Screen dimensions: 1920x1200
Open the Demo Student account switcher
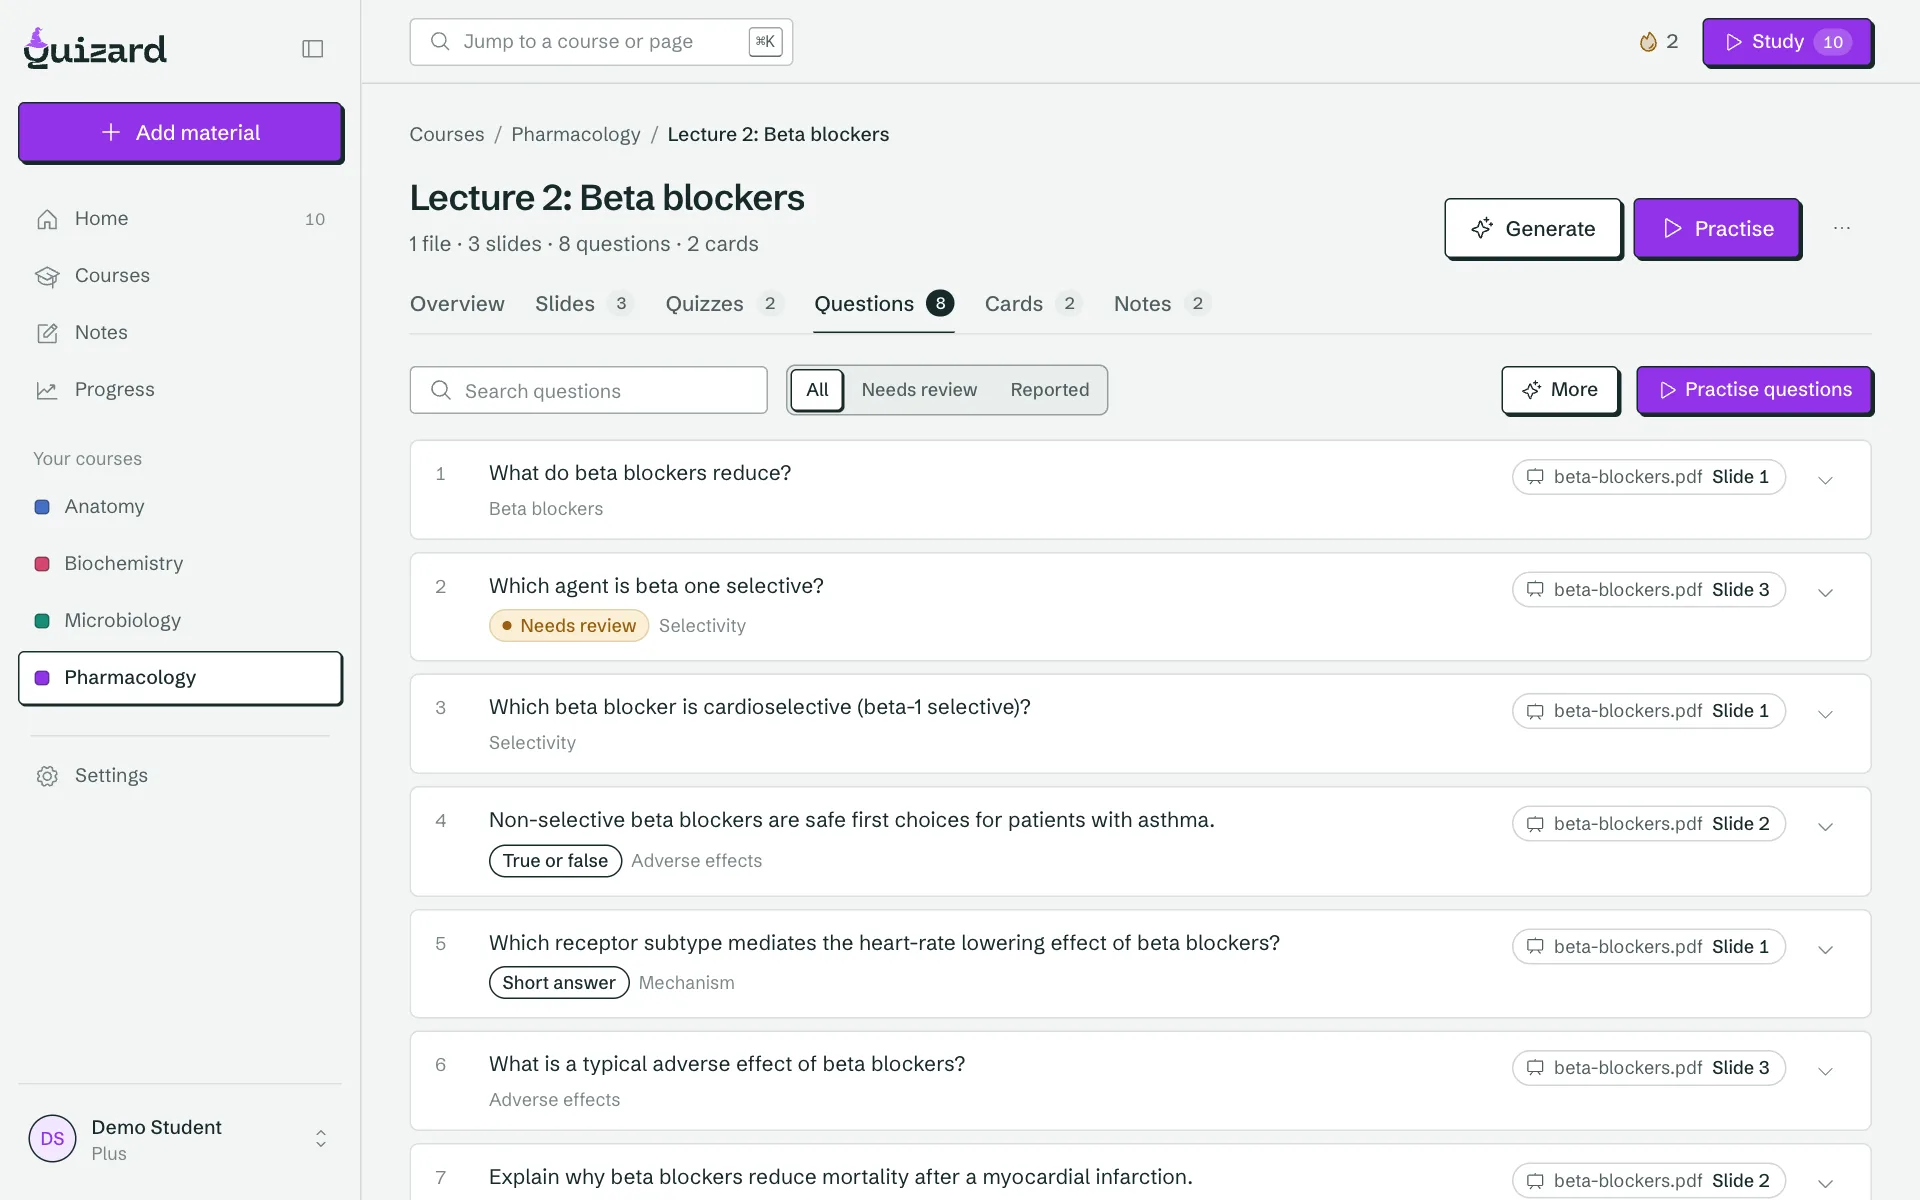(180, 1139)
